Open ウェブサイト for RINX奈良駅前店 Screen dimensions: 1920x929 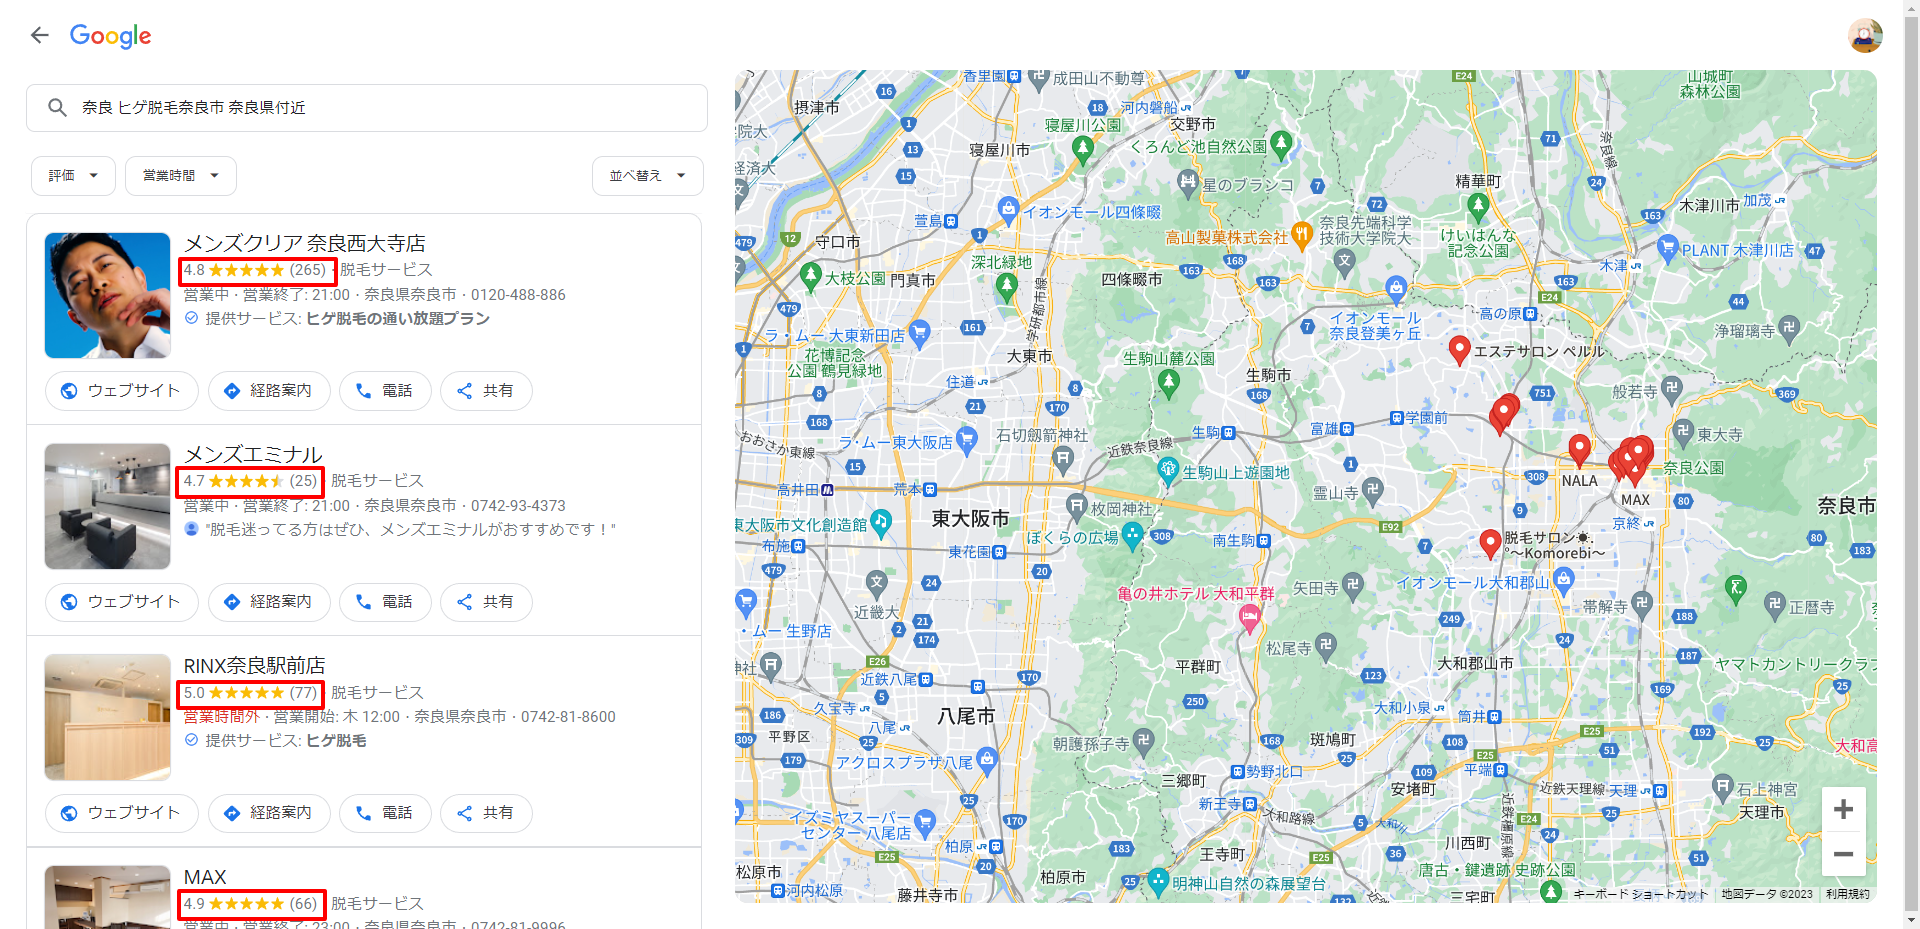tap(121, 813)
